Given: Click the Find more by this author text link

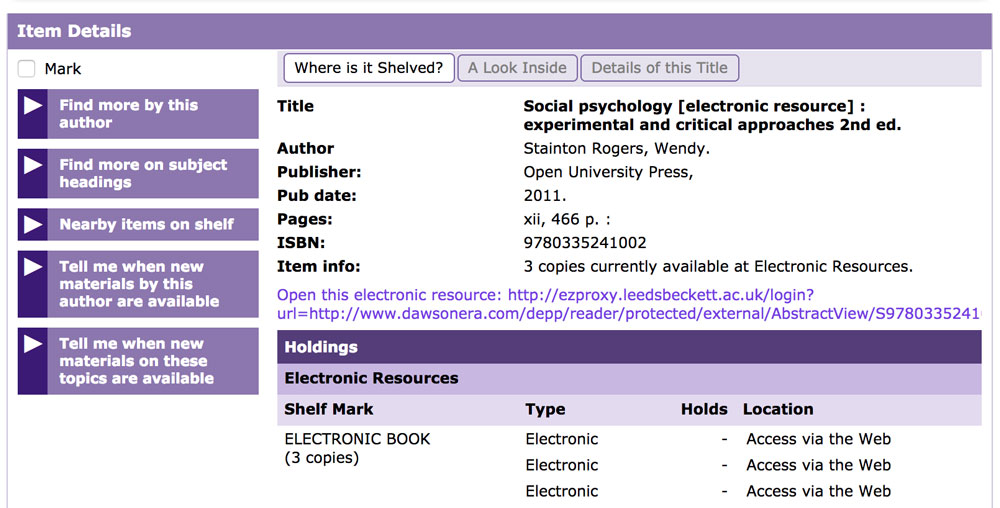Looking at the screenshot, I should point(128,114).
